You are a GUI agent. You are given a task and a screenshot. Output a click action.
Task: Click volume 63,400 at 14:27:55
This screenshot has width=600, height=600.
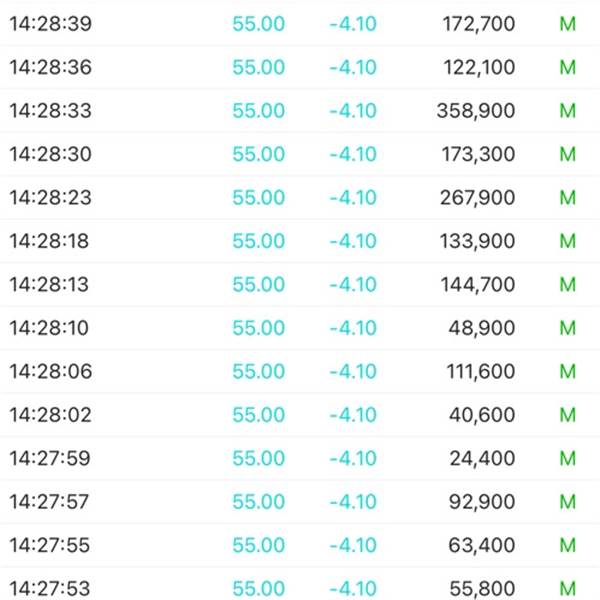coord(481,545)
